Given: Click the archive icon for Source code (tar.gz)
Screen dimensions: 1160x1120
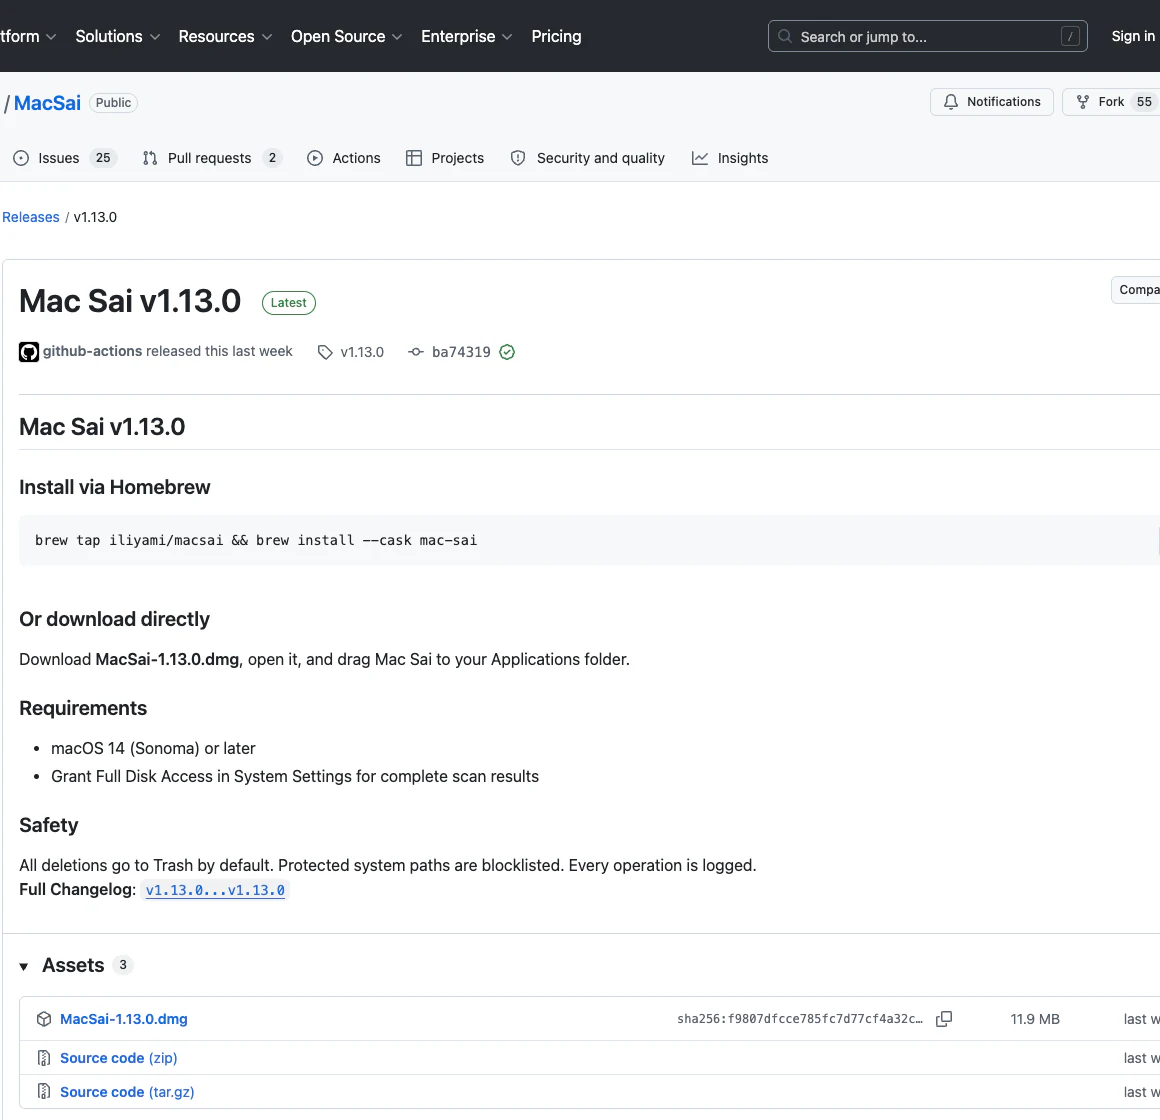Looking at the screenshot, I should click(44, 1092).
